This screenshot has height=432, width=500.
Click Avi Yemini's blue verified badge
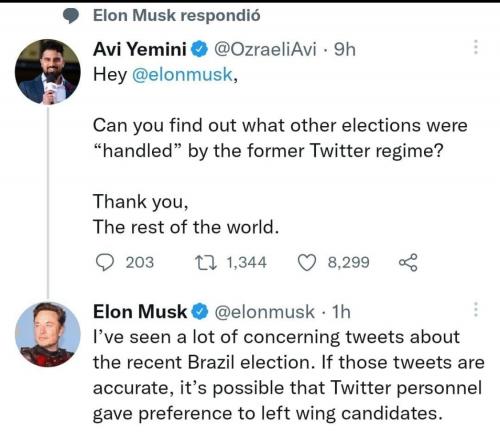point(199,50)
